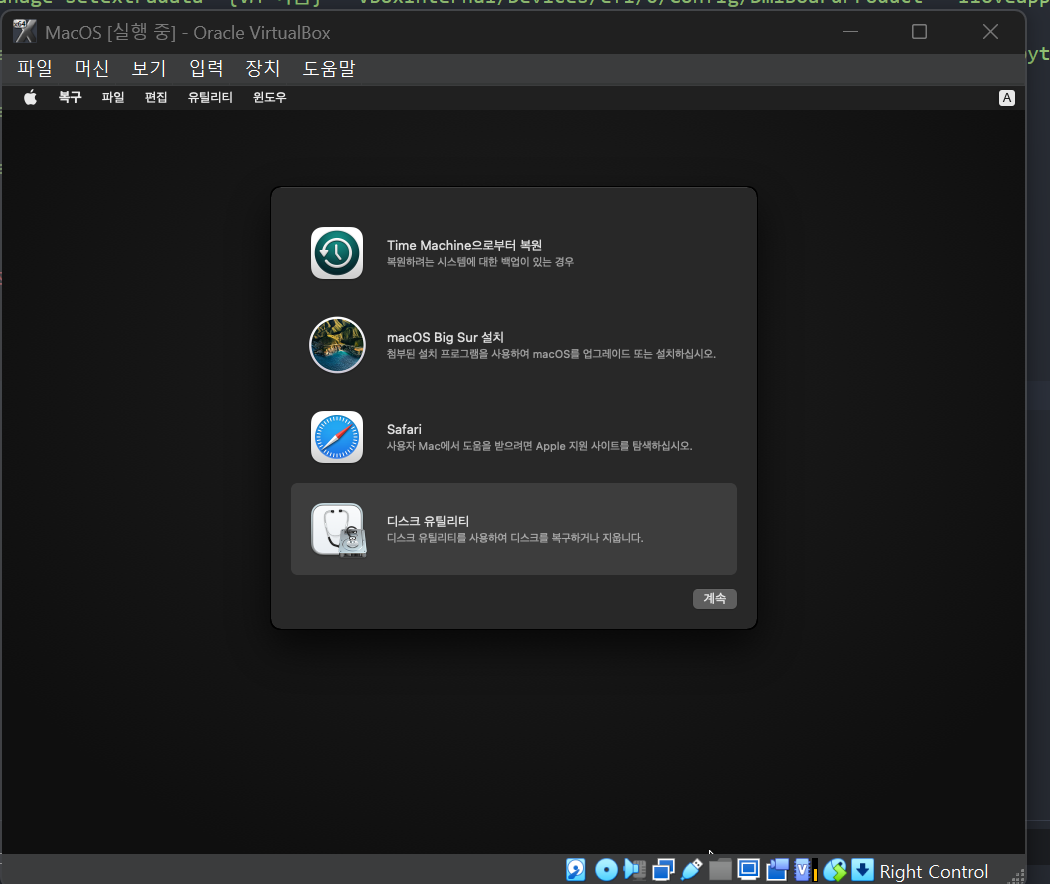Choose 'Time Machine으로부터 복원' title text
Image resolution: width=1050 pixels, height=884 pixels.
(x=465, y=246)
